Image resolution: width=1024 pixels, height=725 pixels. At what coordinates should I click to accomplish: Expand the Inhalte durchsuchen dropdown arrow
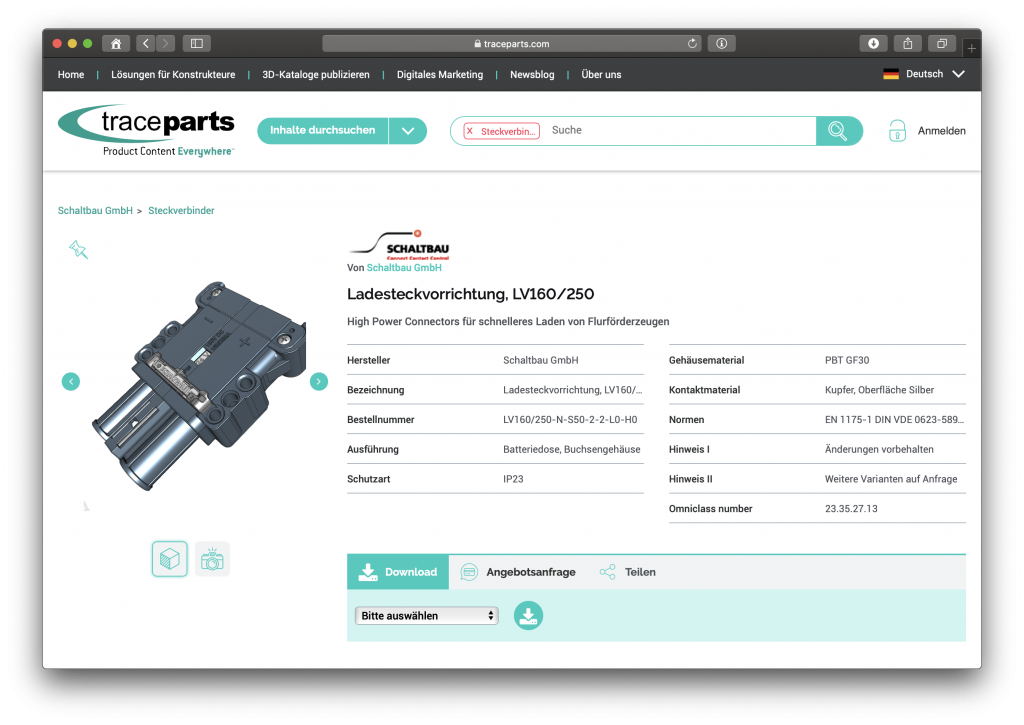tap(408, 131)
